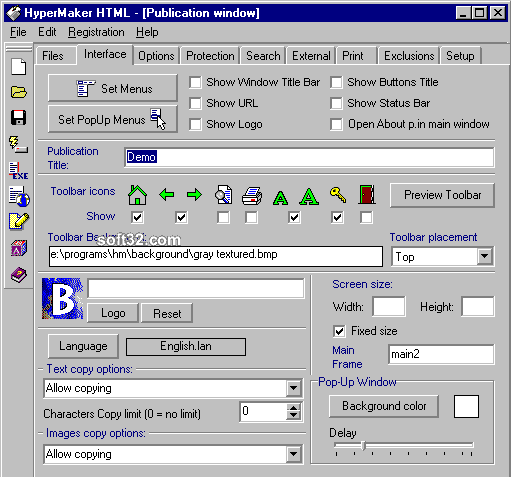This screenshot has height=477, width=511.
Task: Decrease Characters Copy limit with down arrow
Action: 294,416
